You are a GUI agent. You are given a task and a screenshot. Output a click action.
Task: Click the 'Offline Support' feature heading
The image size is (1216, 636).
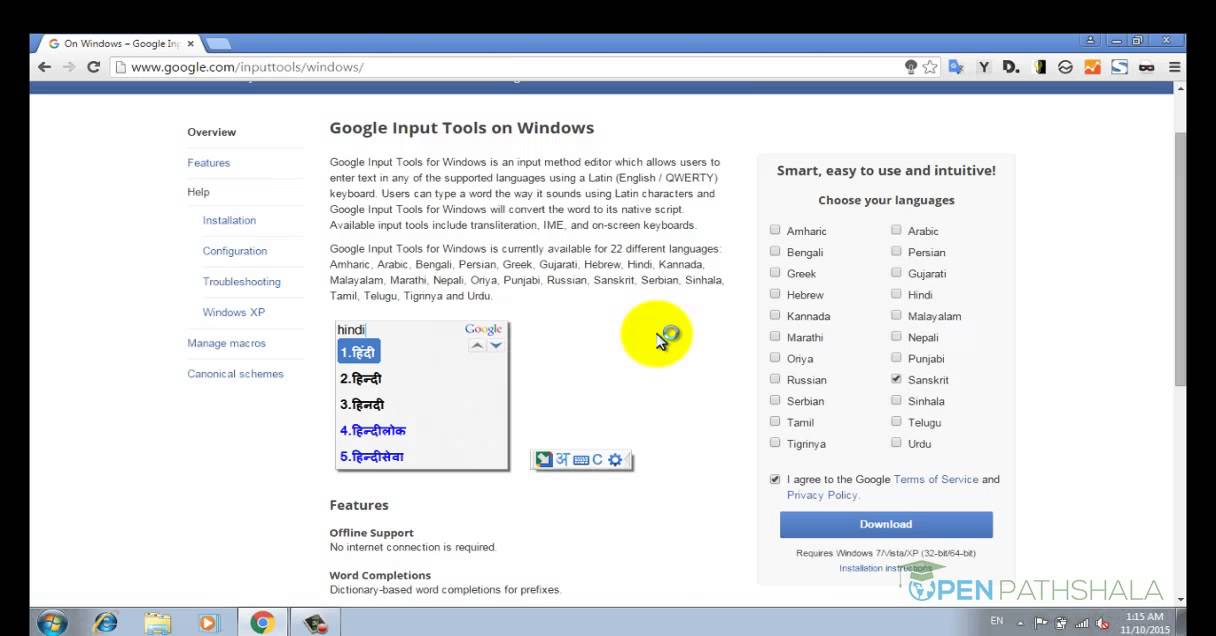(371, 533)
